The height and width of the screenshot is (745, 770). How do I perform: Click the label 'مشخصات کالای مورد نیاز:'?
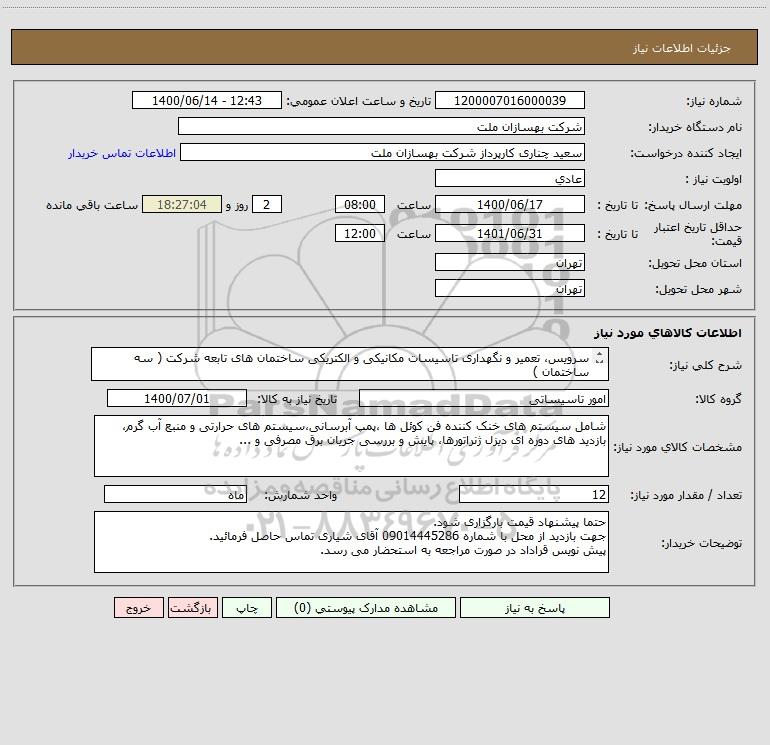coord(678,447)
